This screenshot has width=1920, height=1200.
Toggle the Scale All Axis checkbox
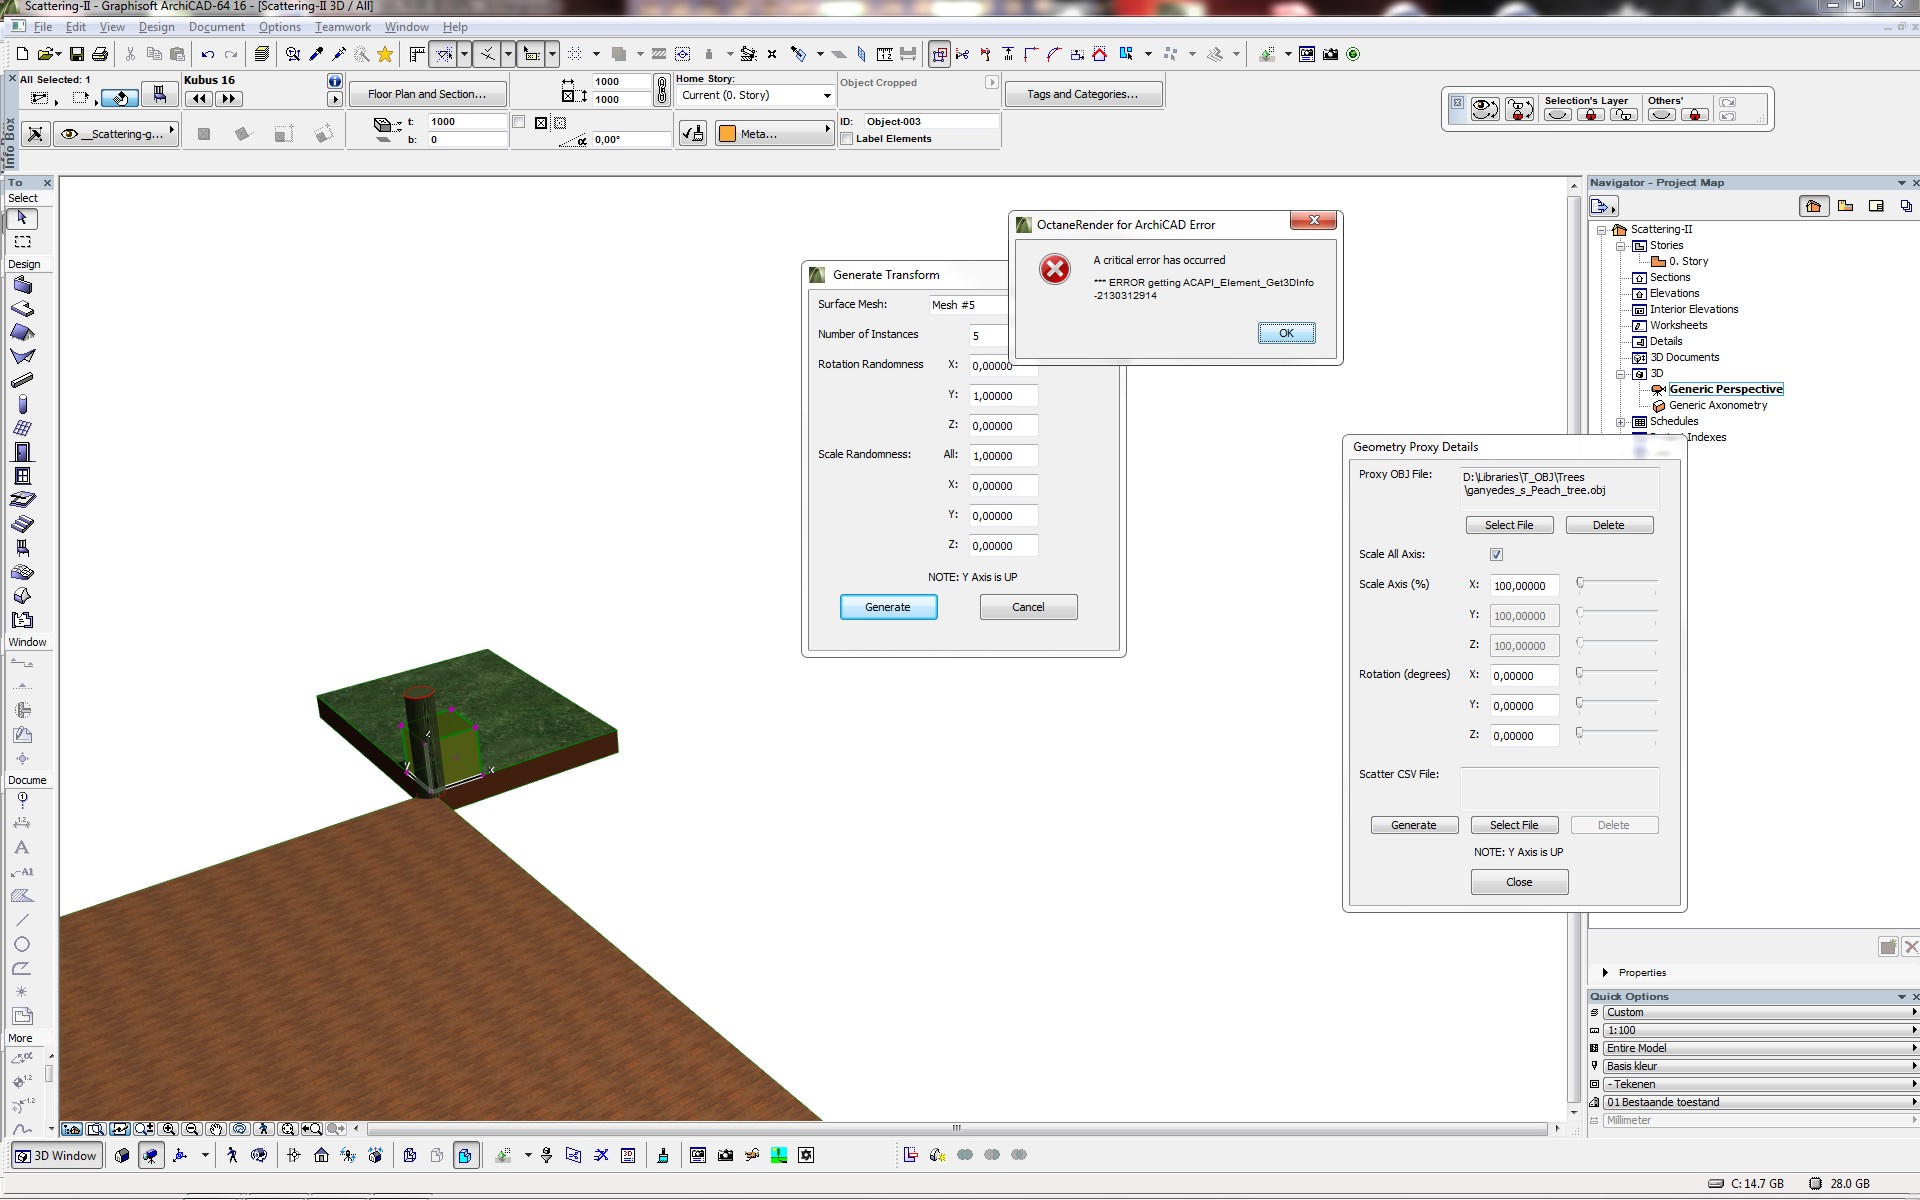(x=1496, y=554)
